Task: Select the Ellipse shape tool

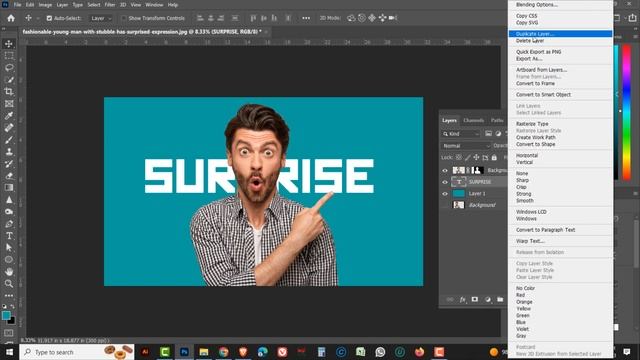Action: coord(9,260)
